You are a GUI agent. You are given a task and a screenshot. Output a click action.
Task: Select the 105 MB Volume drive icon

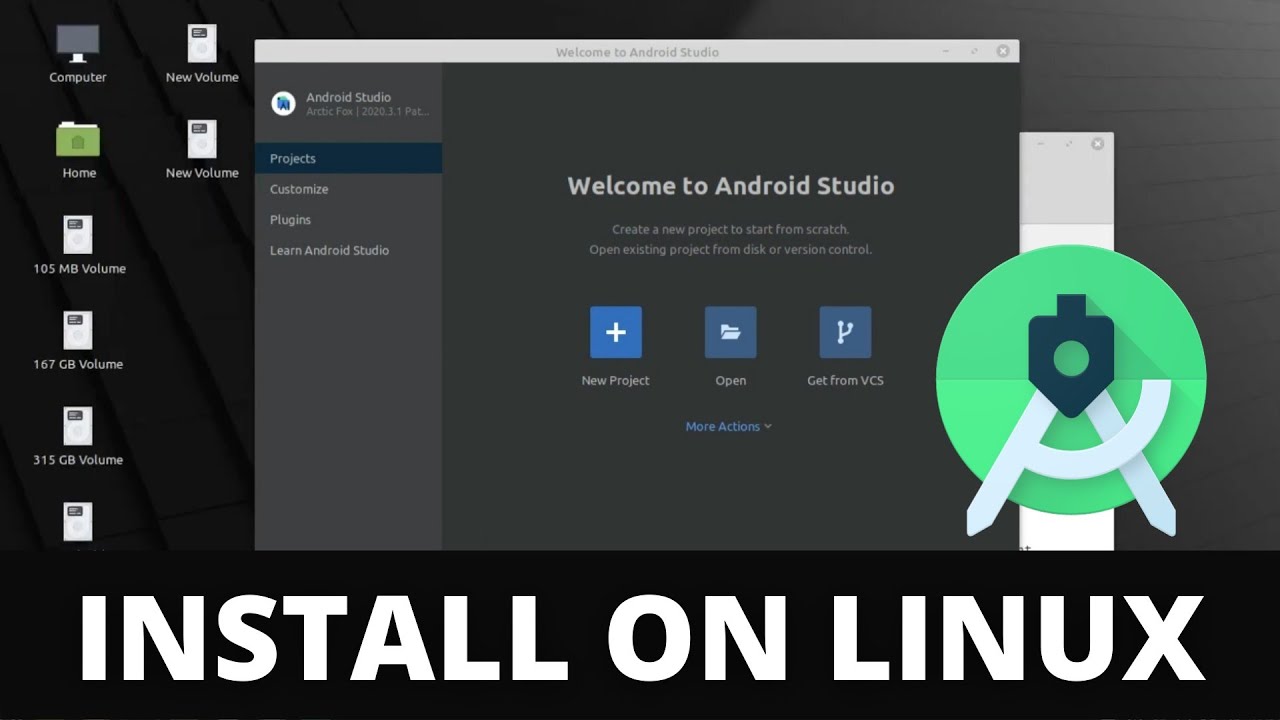point(78,235)
